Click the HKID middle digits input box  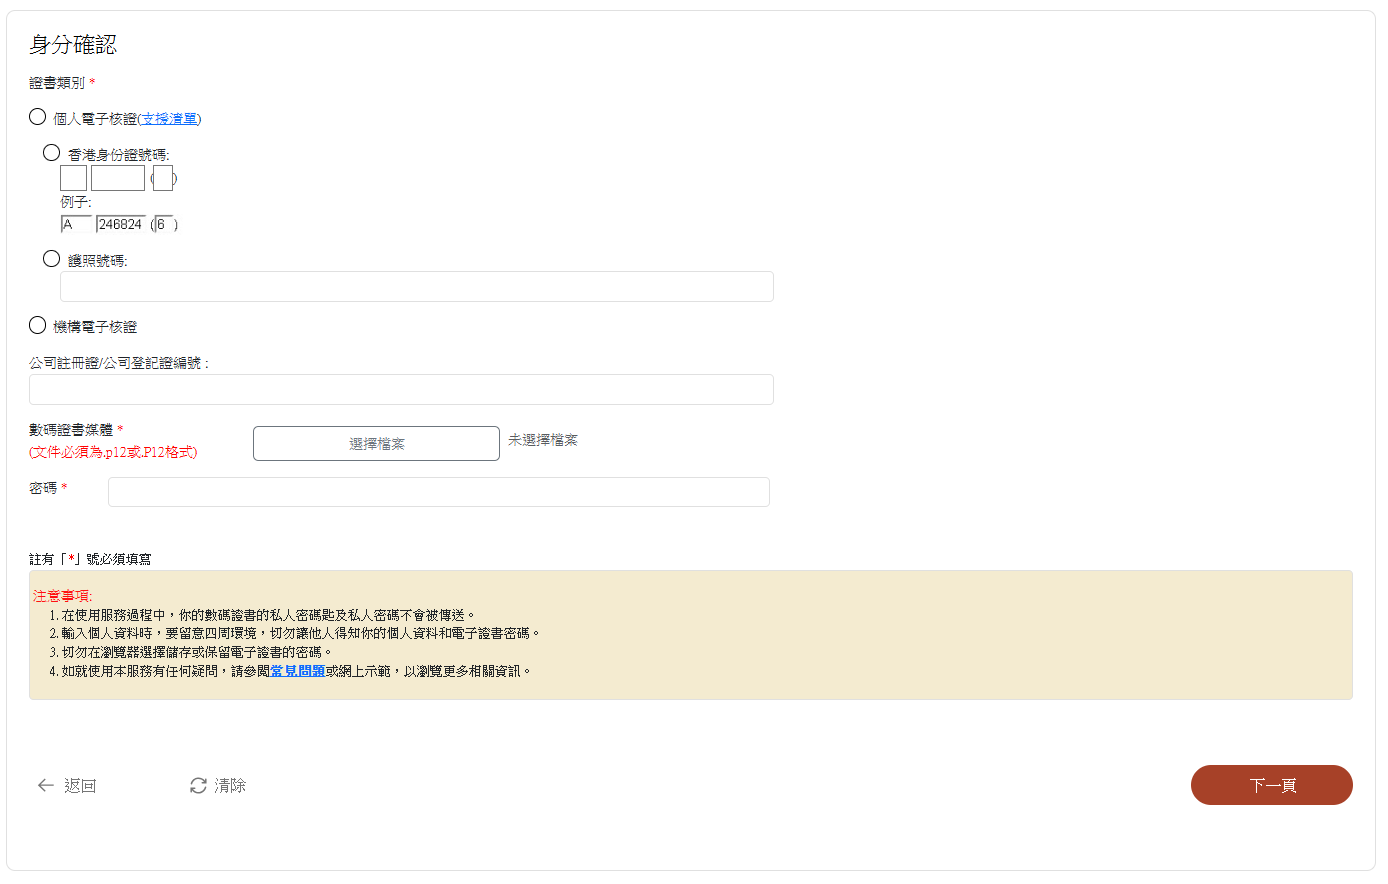118,179
